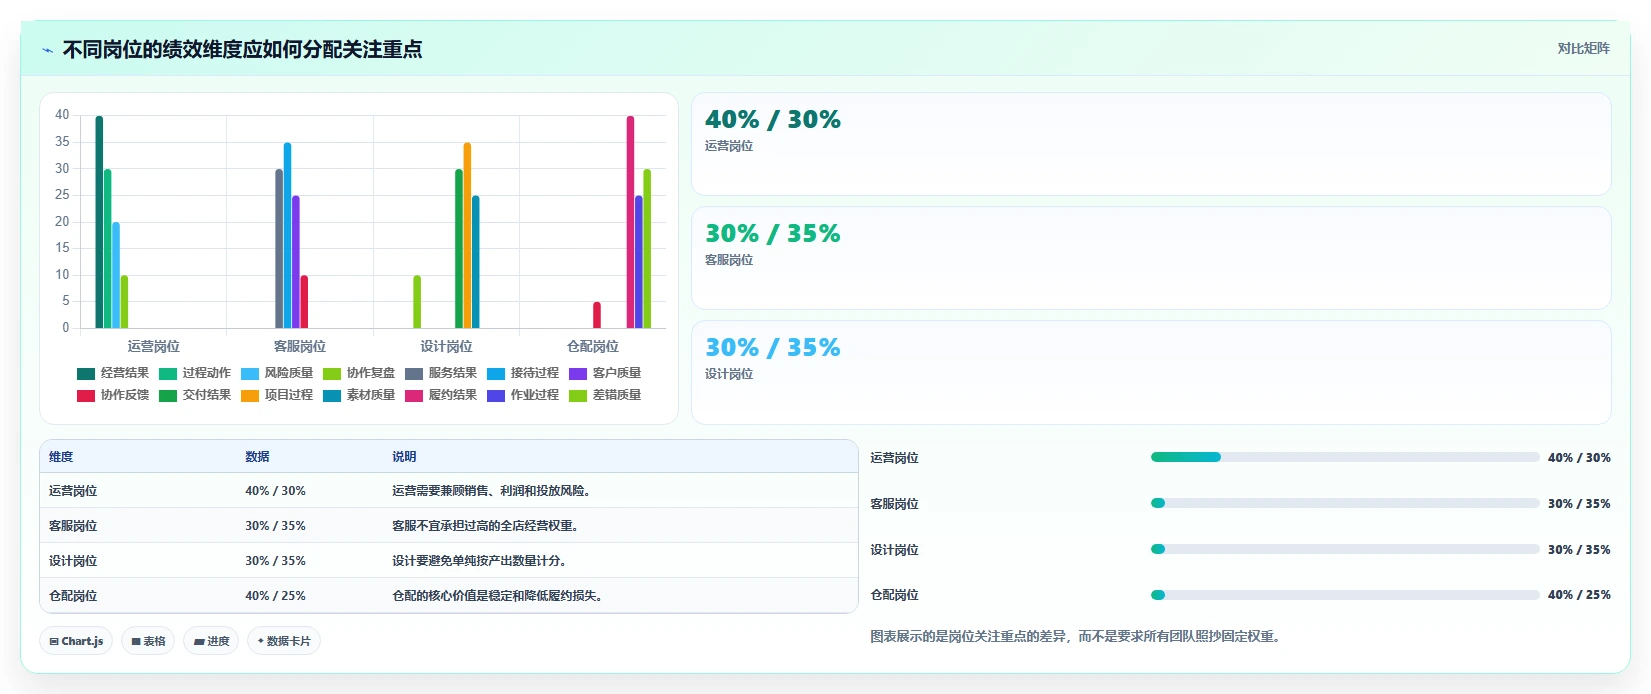1651x694 pixels.
Task: Toggle the 协作复盘 legend item
Action: pyautogui.click(x=359, y=373)
